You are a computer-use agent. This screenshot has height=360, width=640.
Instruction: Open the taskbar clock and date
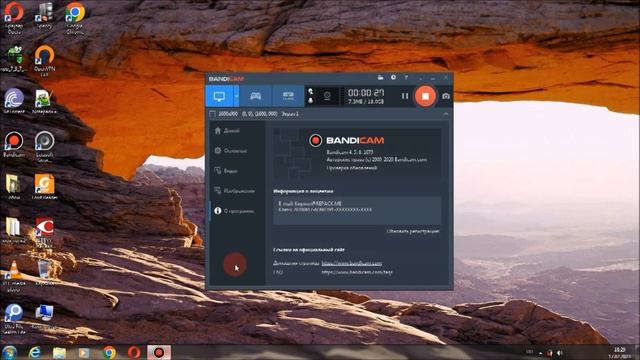[620, 353]
